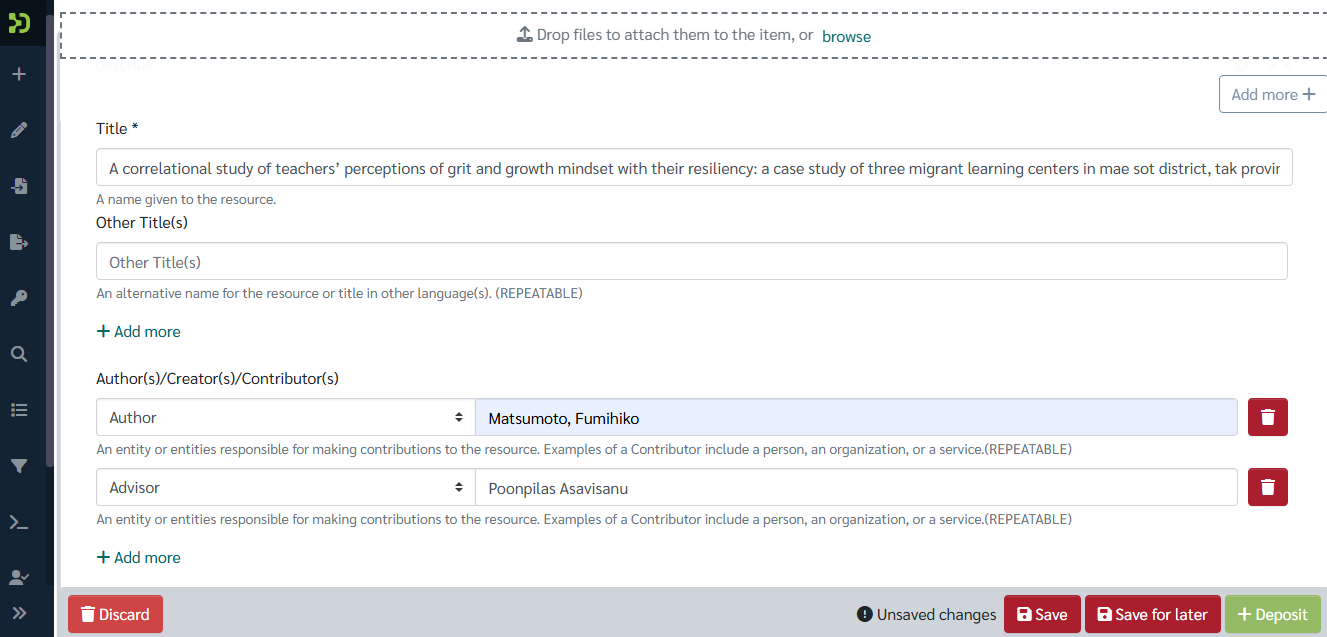This screenshot has height=637, width=1327.
Task: Click Add more under Other Title(s)
Action: coord(138,331)
